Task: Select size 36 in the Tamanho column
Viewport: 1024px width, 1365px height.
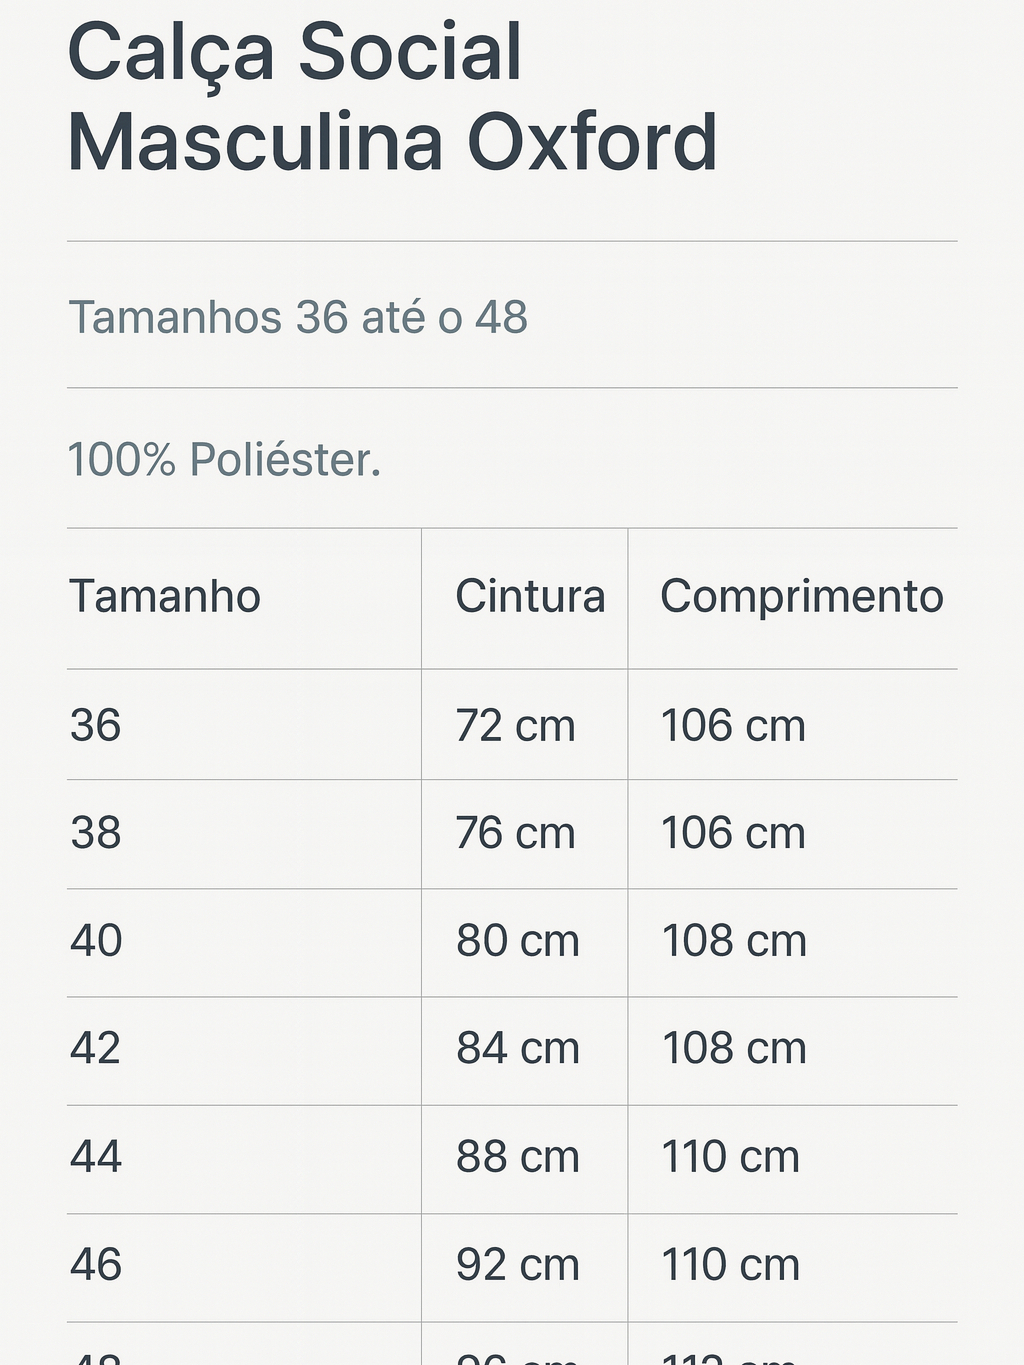Action: (x=96, y=725)
